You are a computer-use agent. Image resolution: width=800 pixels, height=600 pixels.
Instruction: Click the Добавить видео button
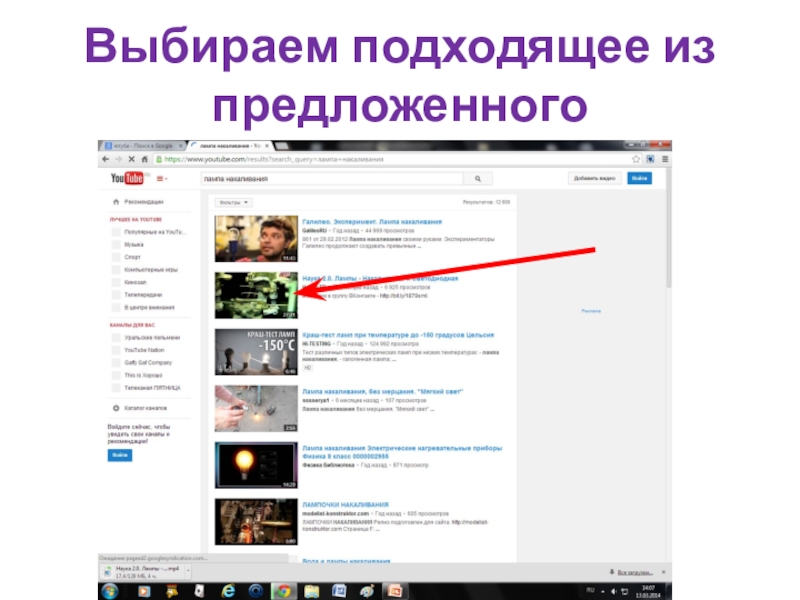tap(594, 178)
